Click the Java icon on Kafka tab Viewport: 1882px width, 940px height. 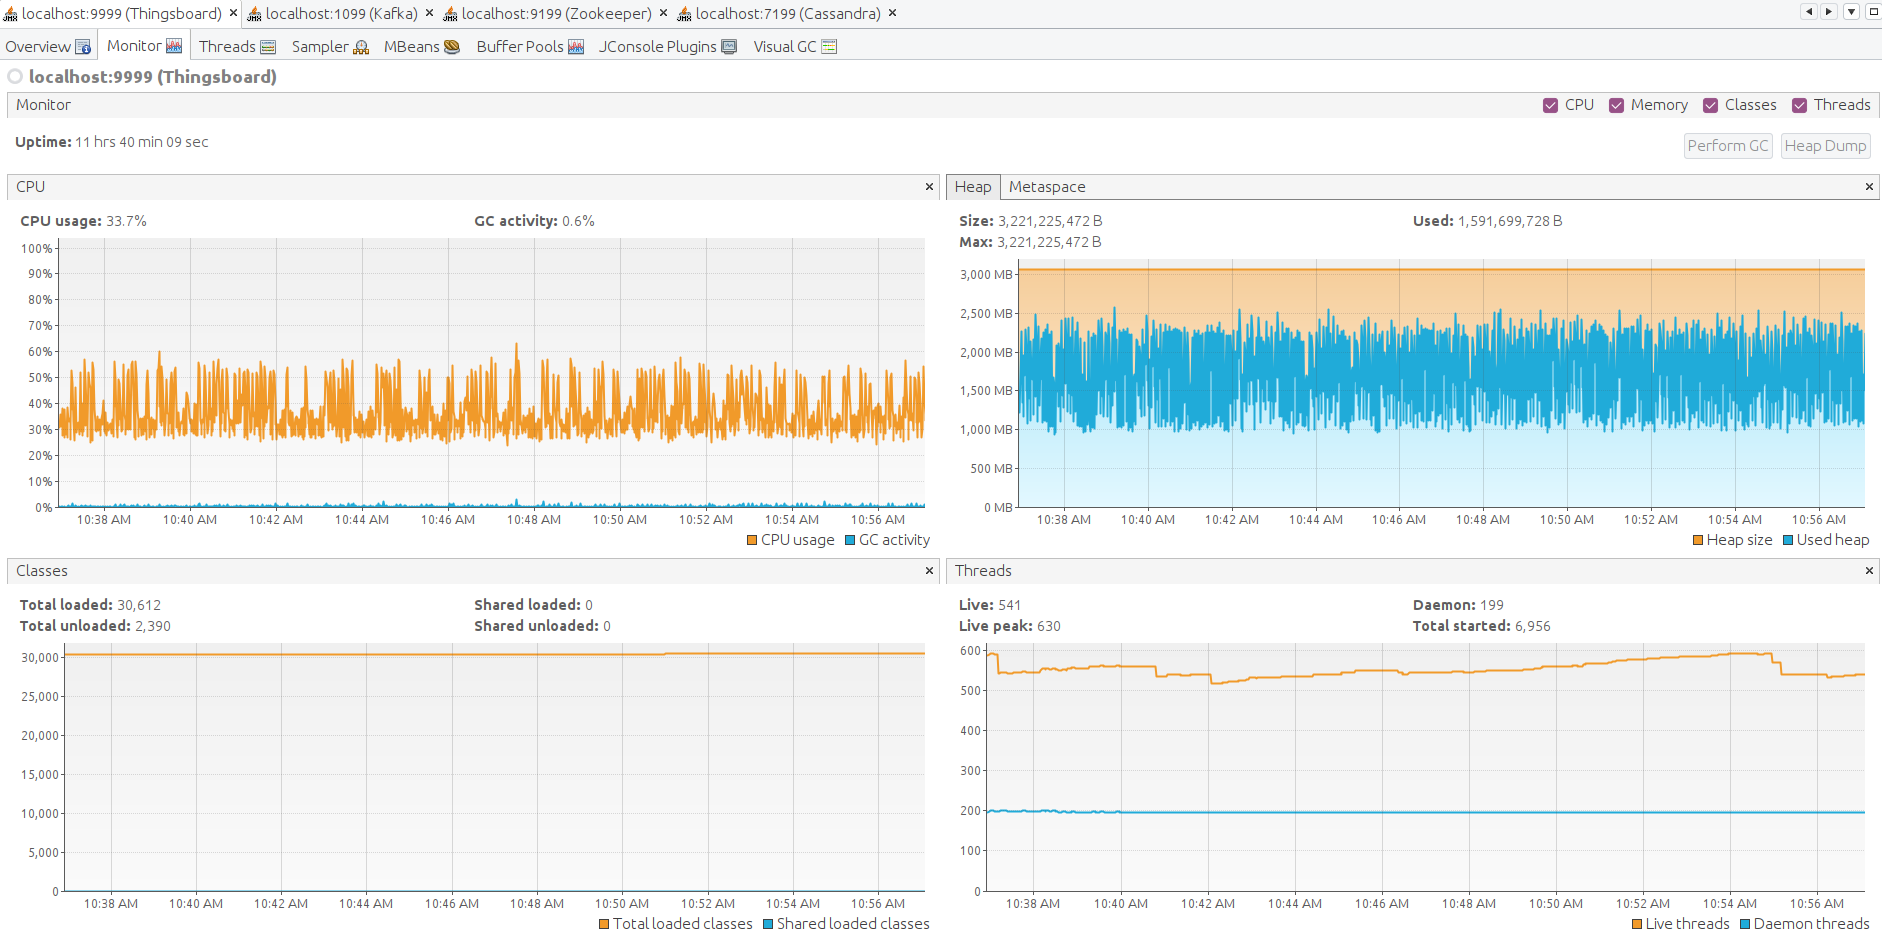tap(255, 14)
